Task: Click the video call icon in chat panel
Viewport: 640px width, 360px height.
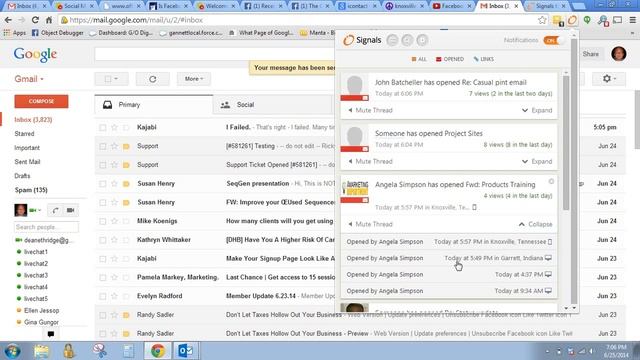Action: point(71,210)
